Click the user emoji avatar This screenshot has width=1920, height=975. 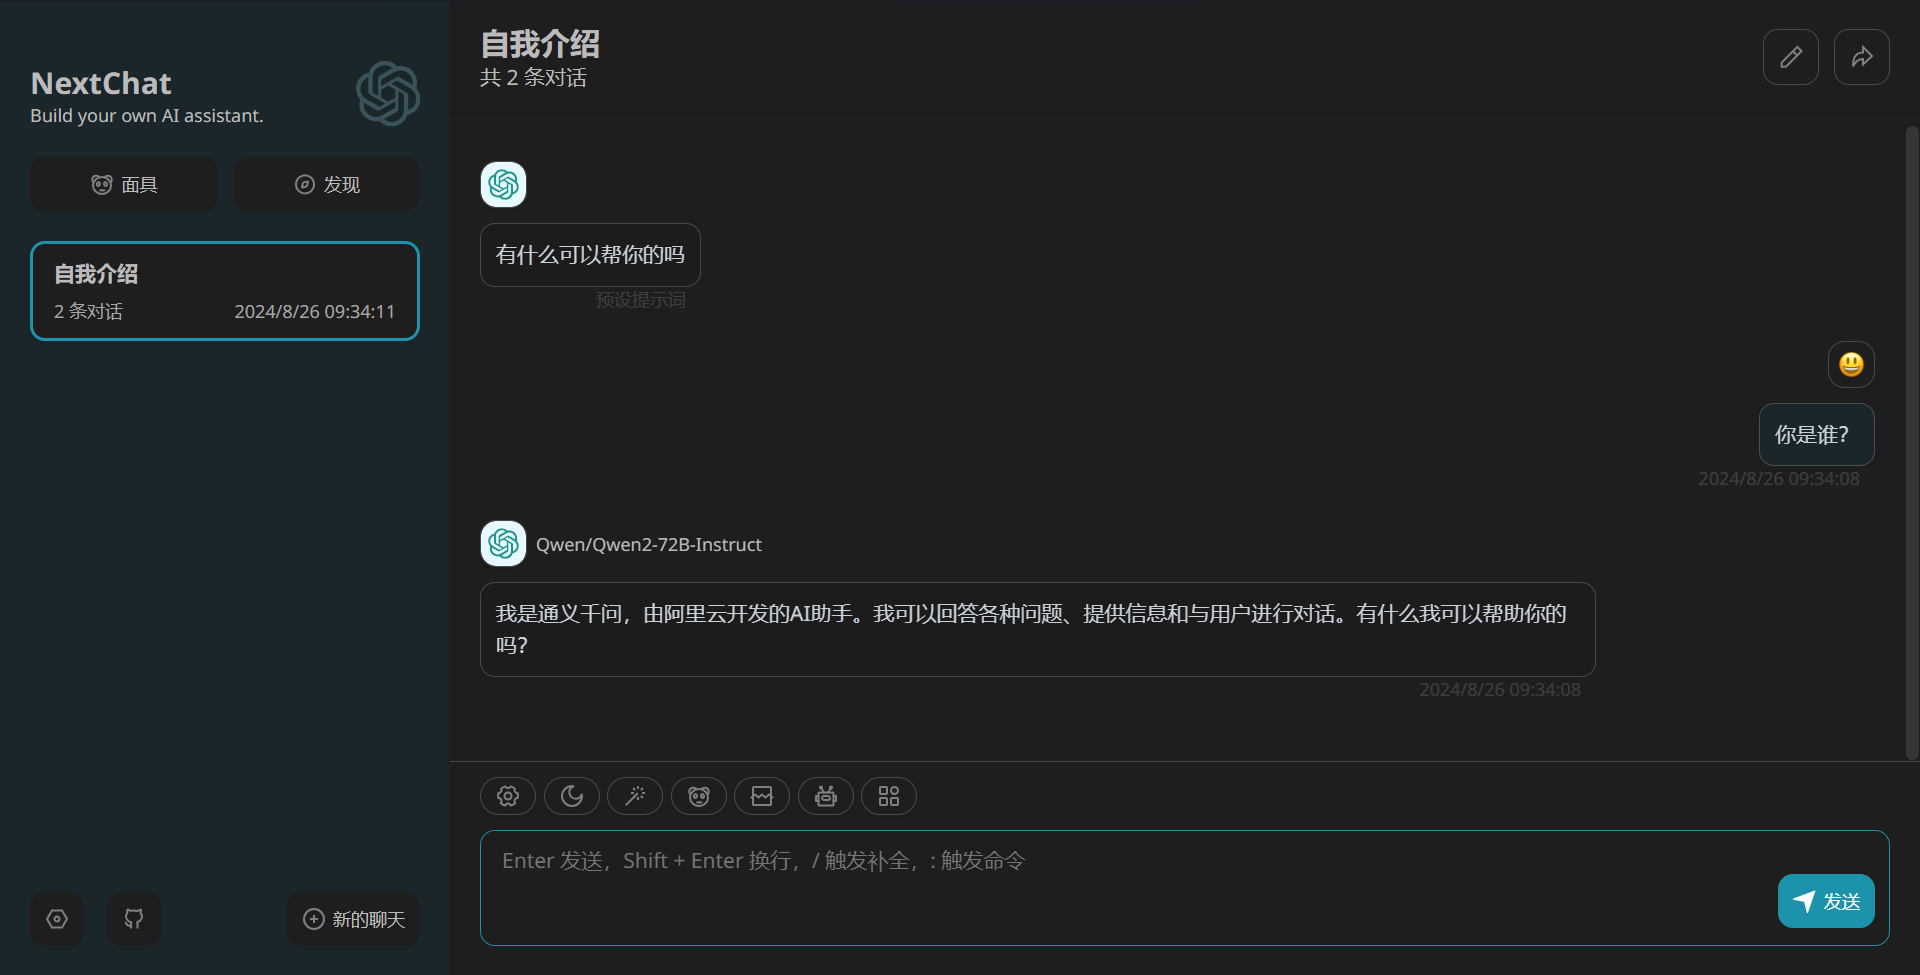click(1851, 364)
